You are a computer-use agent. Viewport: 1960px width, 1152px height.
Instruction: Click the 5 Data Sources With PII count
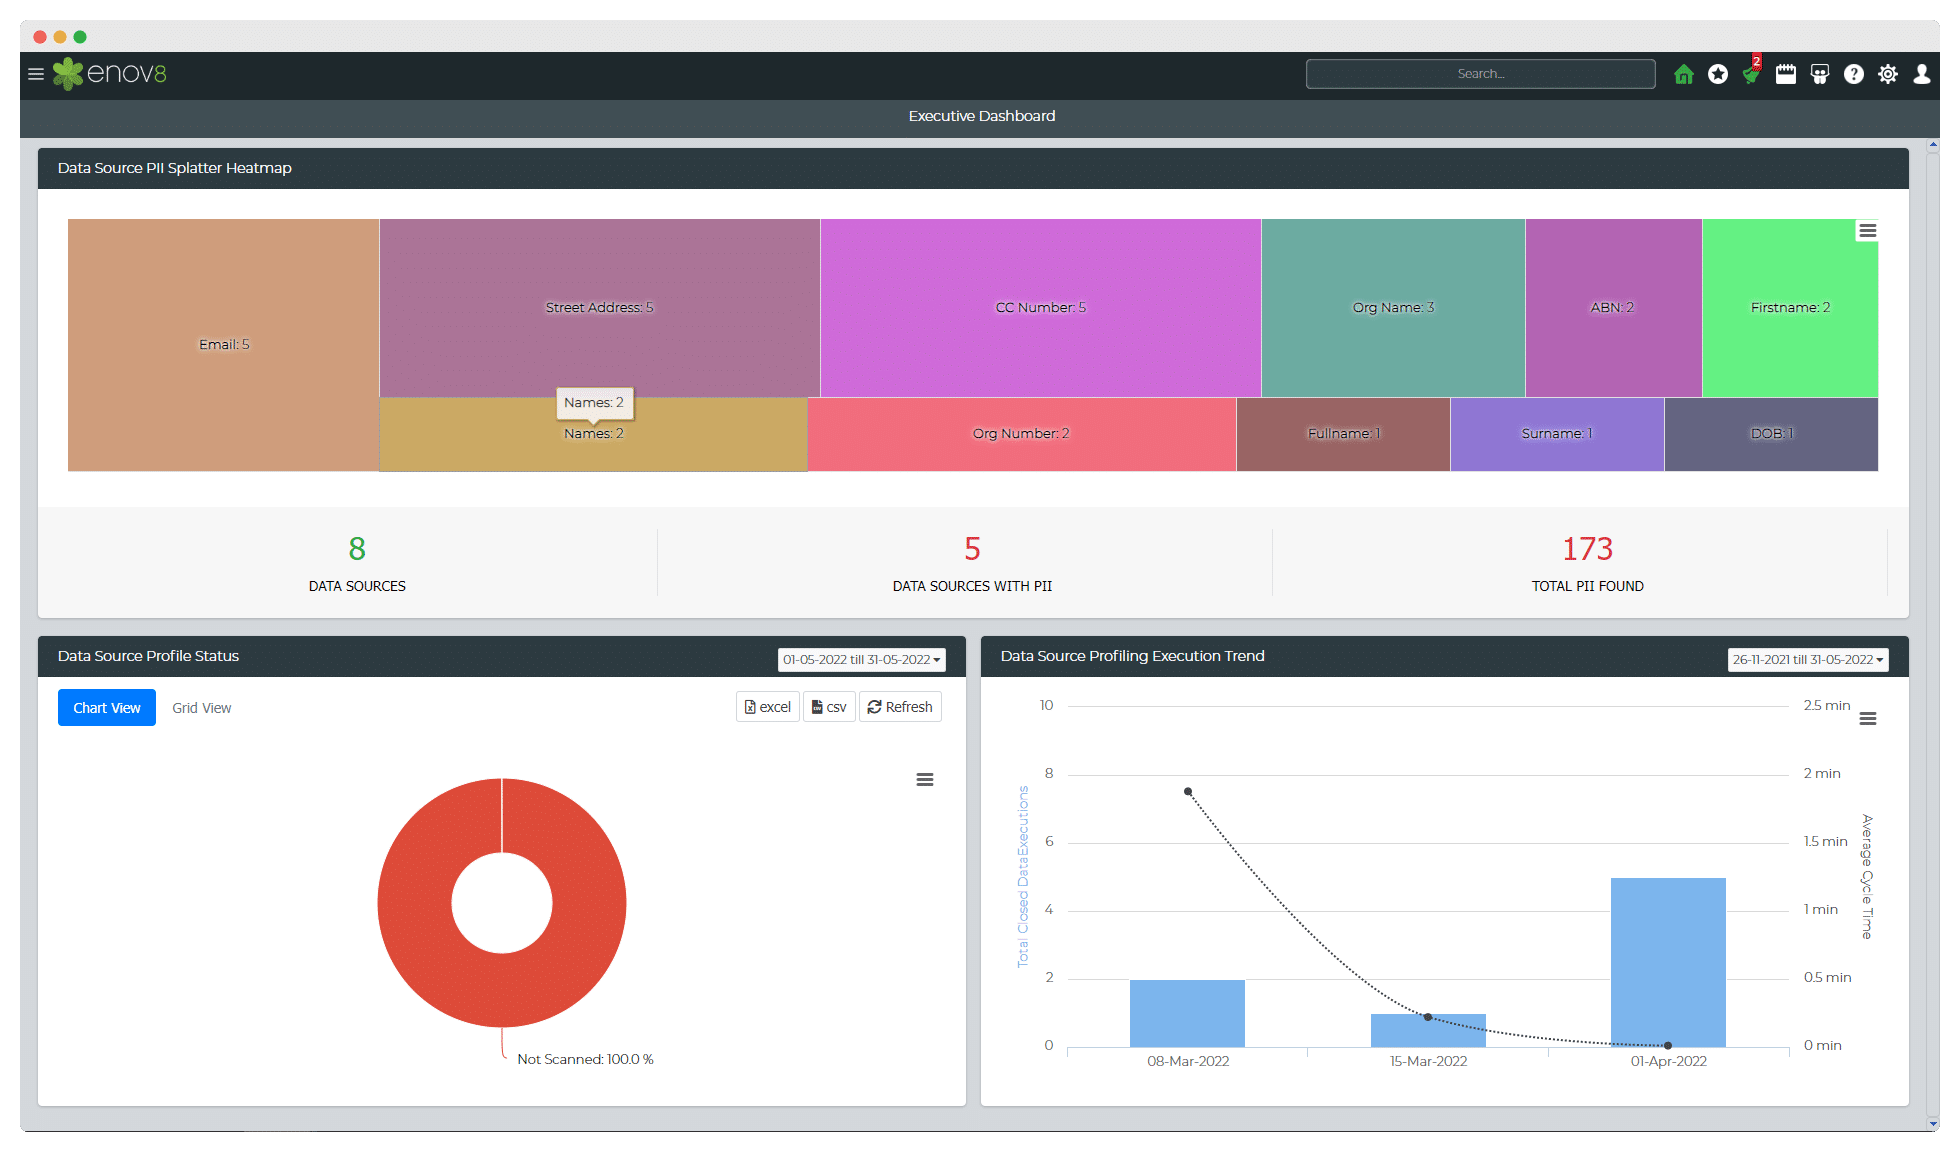click(972, 549)
